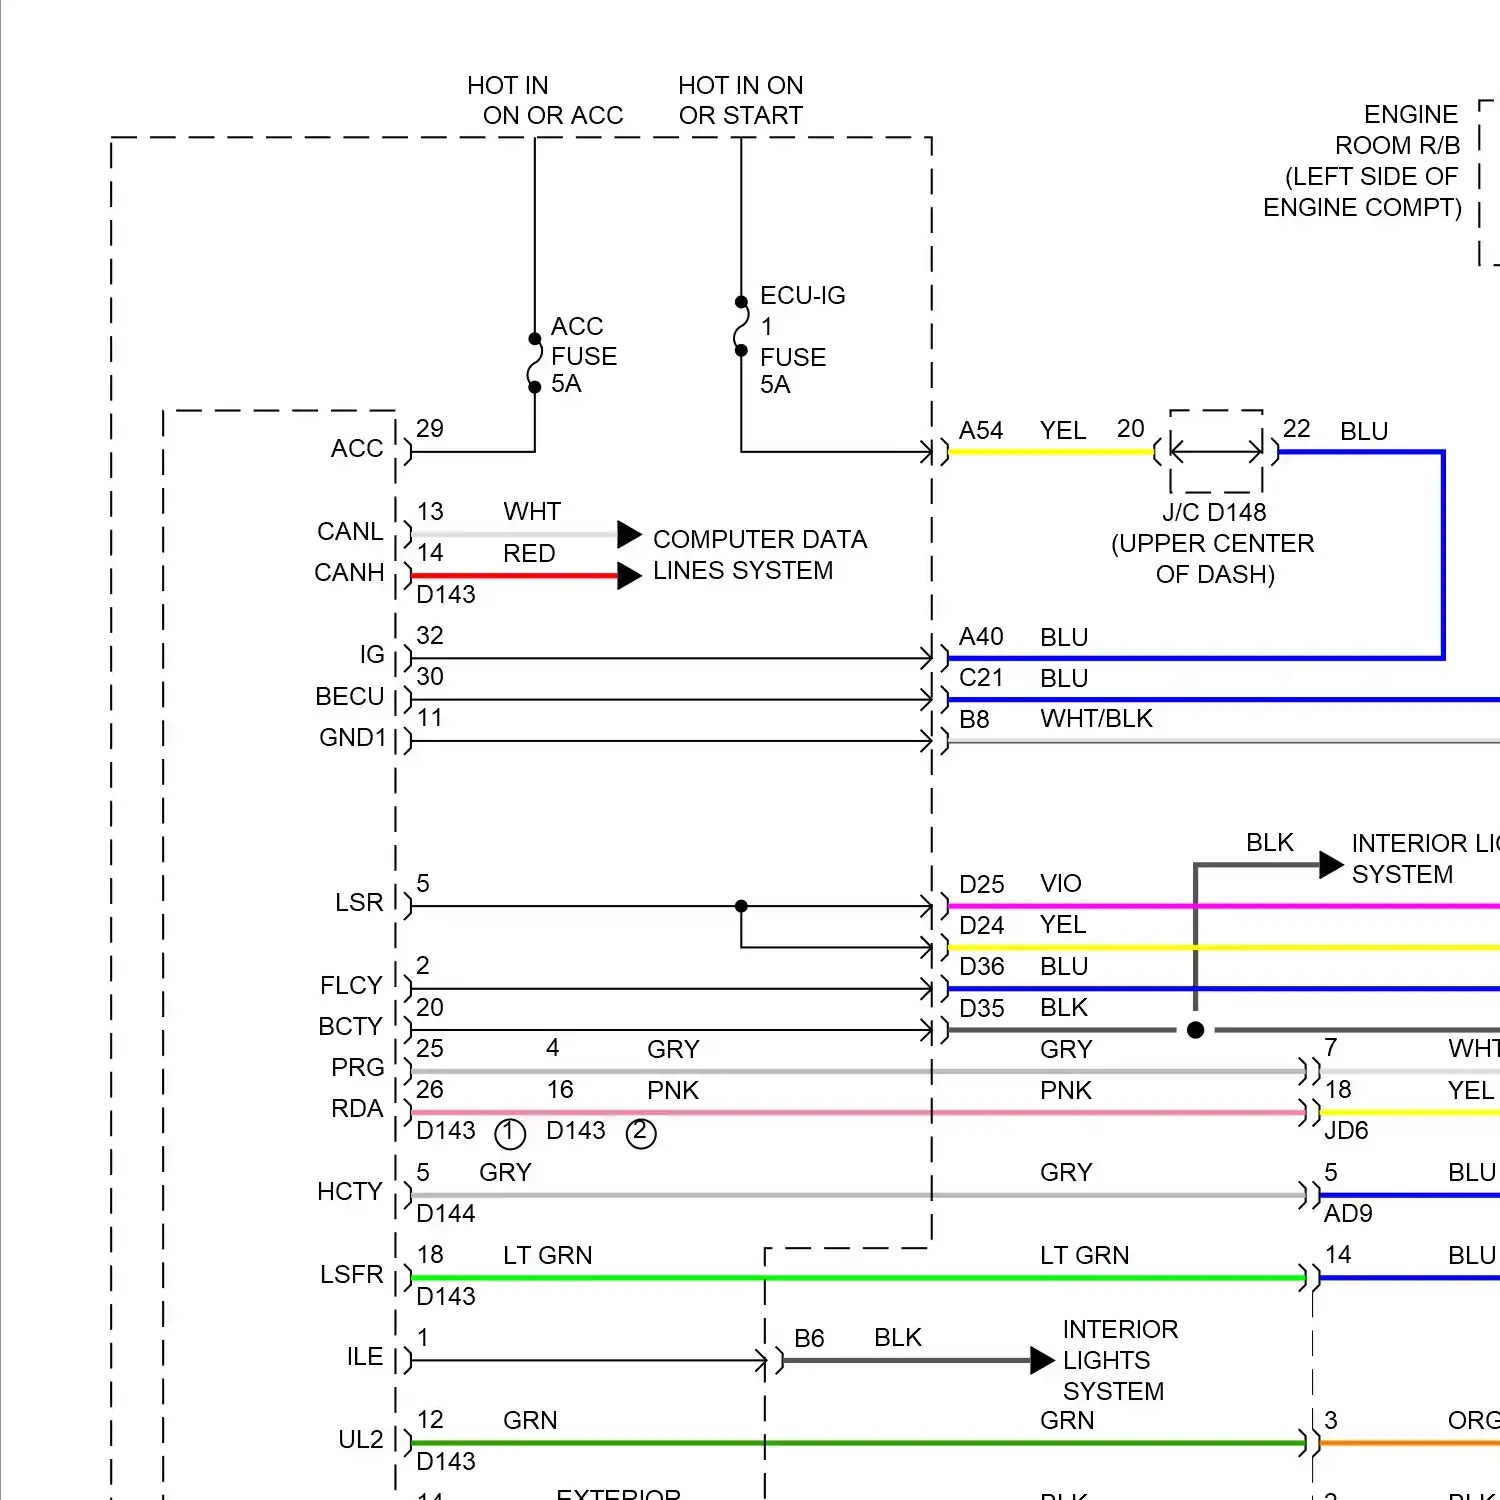Click the CANH pin label
1500x1500 pixels.
coord(349,572)
